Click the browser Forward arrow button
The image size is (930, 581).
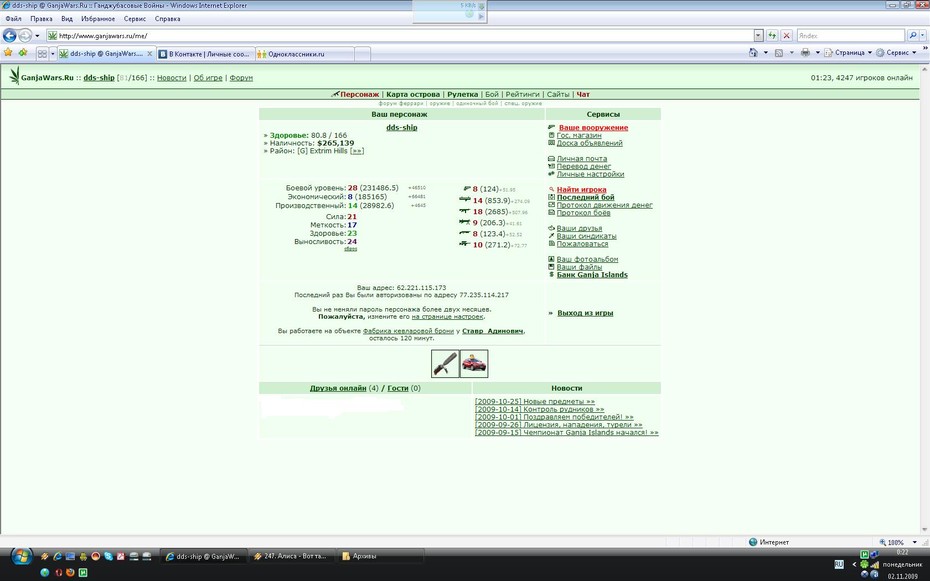pos(25,36)
